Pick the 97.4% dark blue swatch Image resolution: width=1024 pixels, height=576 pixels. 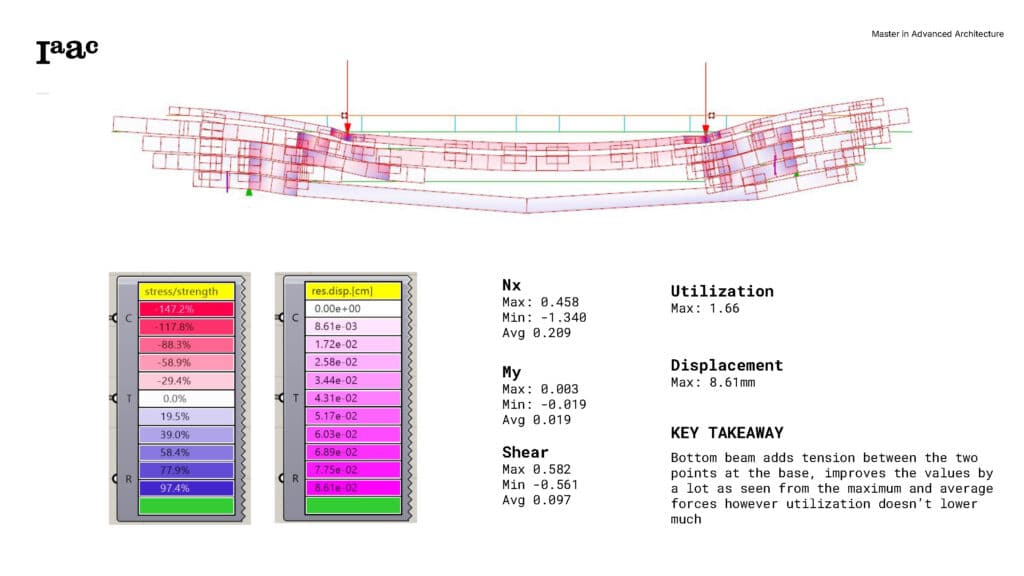click(186, 487)
